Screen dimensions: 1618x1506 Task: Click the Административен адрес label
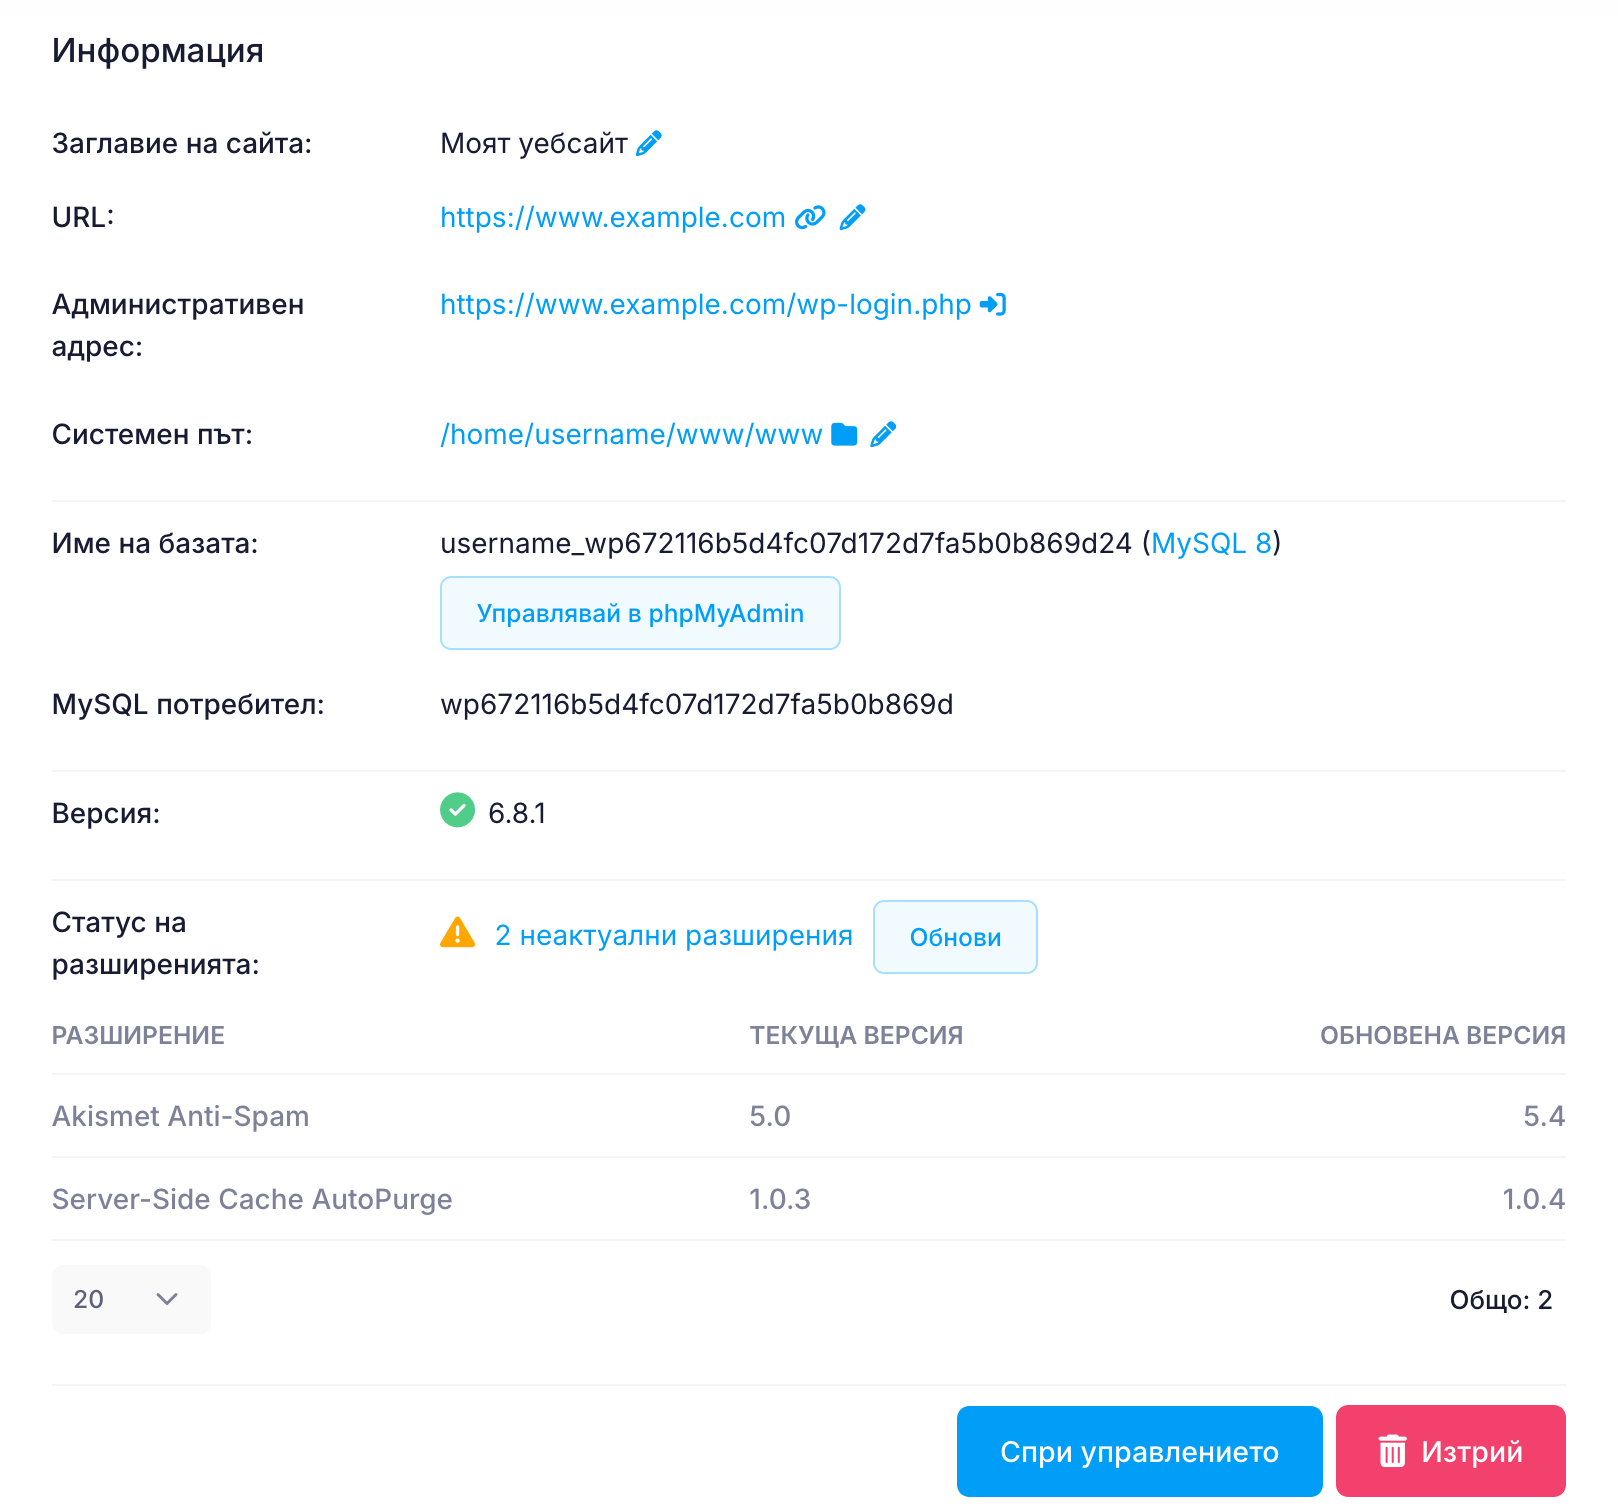[x=178, y=325]
